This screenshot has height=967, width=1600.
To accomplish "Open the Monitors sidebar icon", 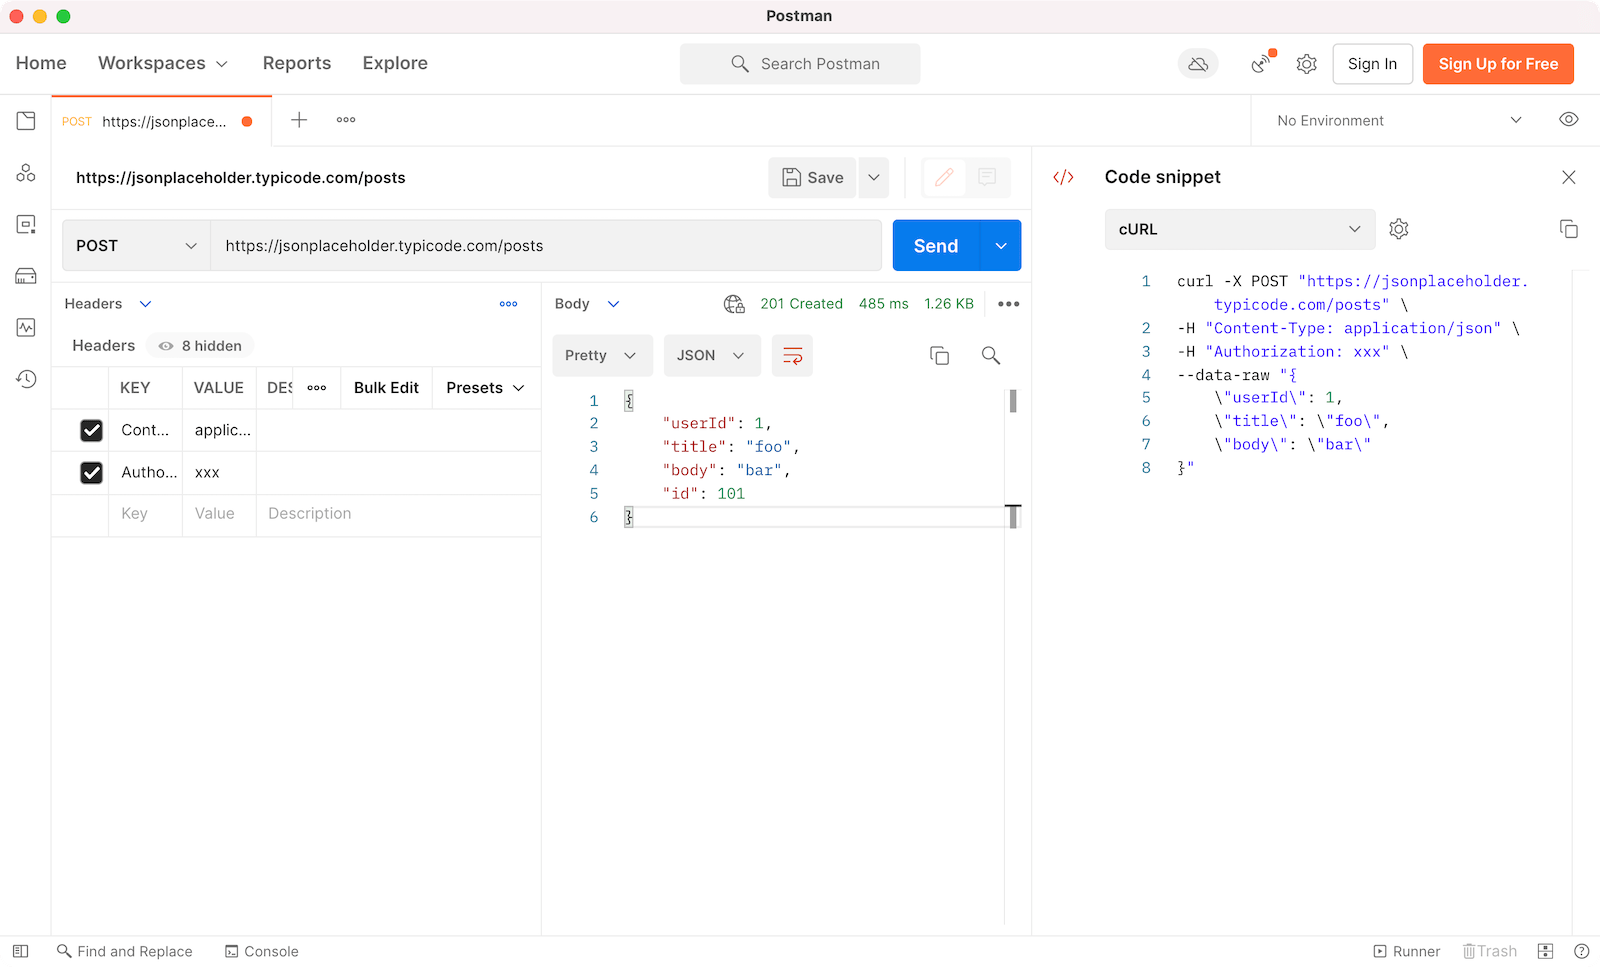I will (26, 327).
